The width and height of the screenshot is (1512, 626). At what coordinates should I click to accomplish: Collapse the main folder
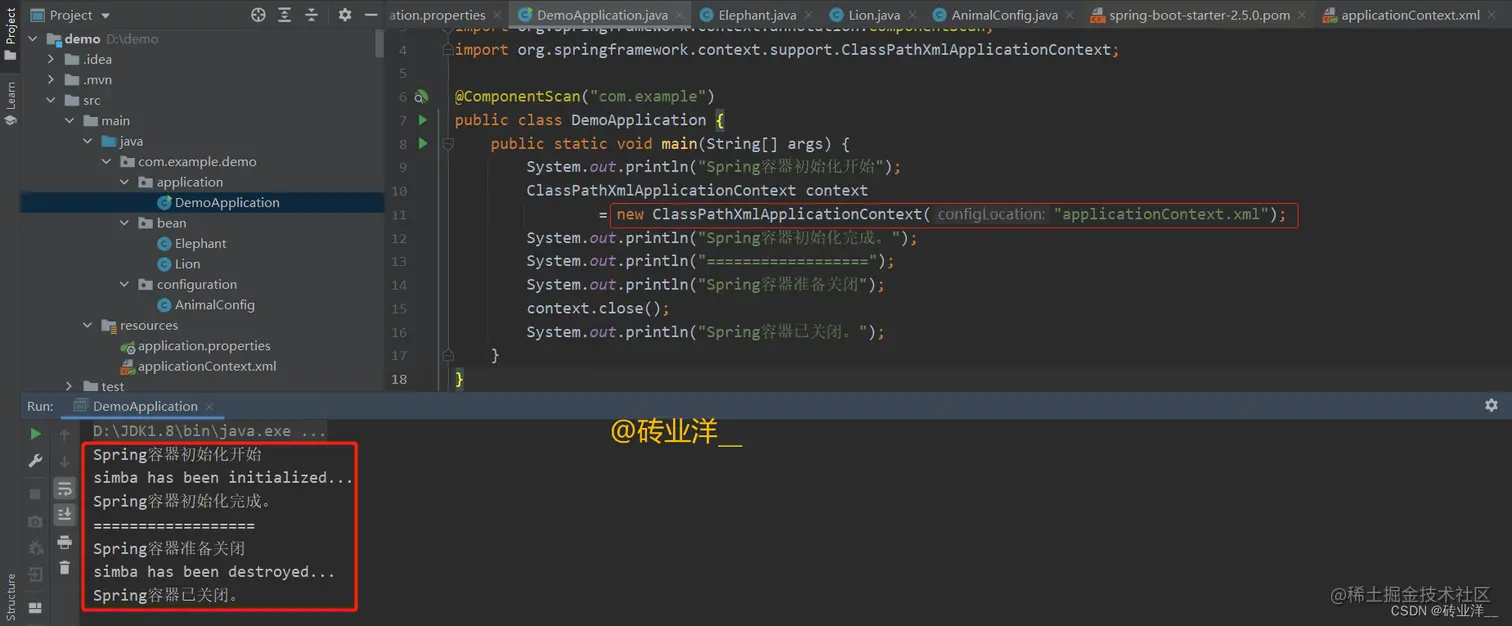70,121
